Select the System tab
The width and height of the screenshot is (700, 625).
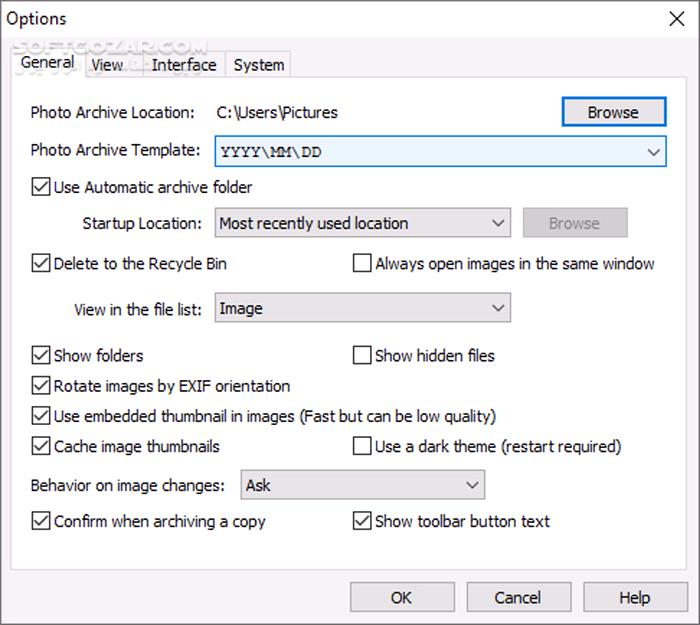[x=259, y=65]
